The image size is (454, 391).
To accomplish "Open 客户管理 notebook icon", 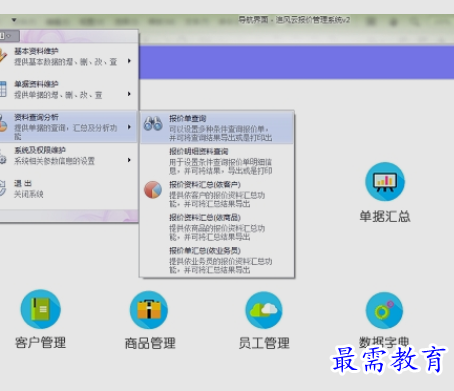I will [40, 309].
